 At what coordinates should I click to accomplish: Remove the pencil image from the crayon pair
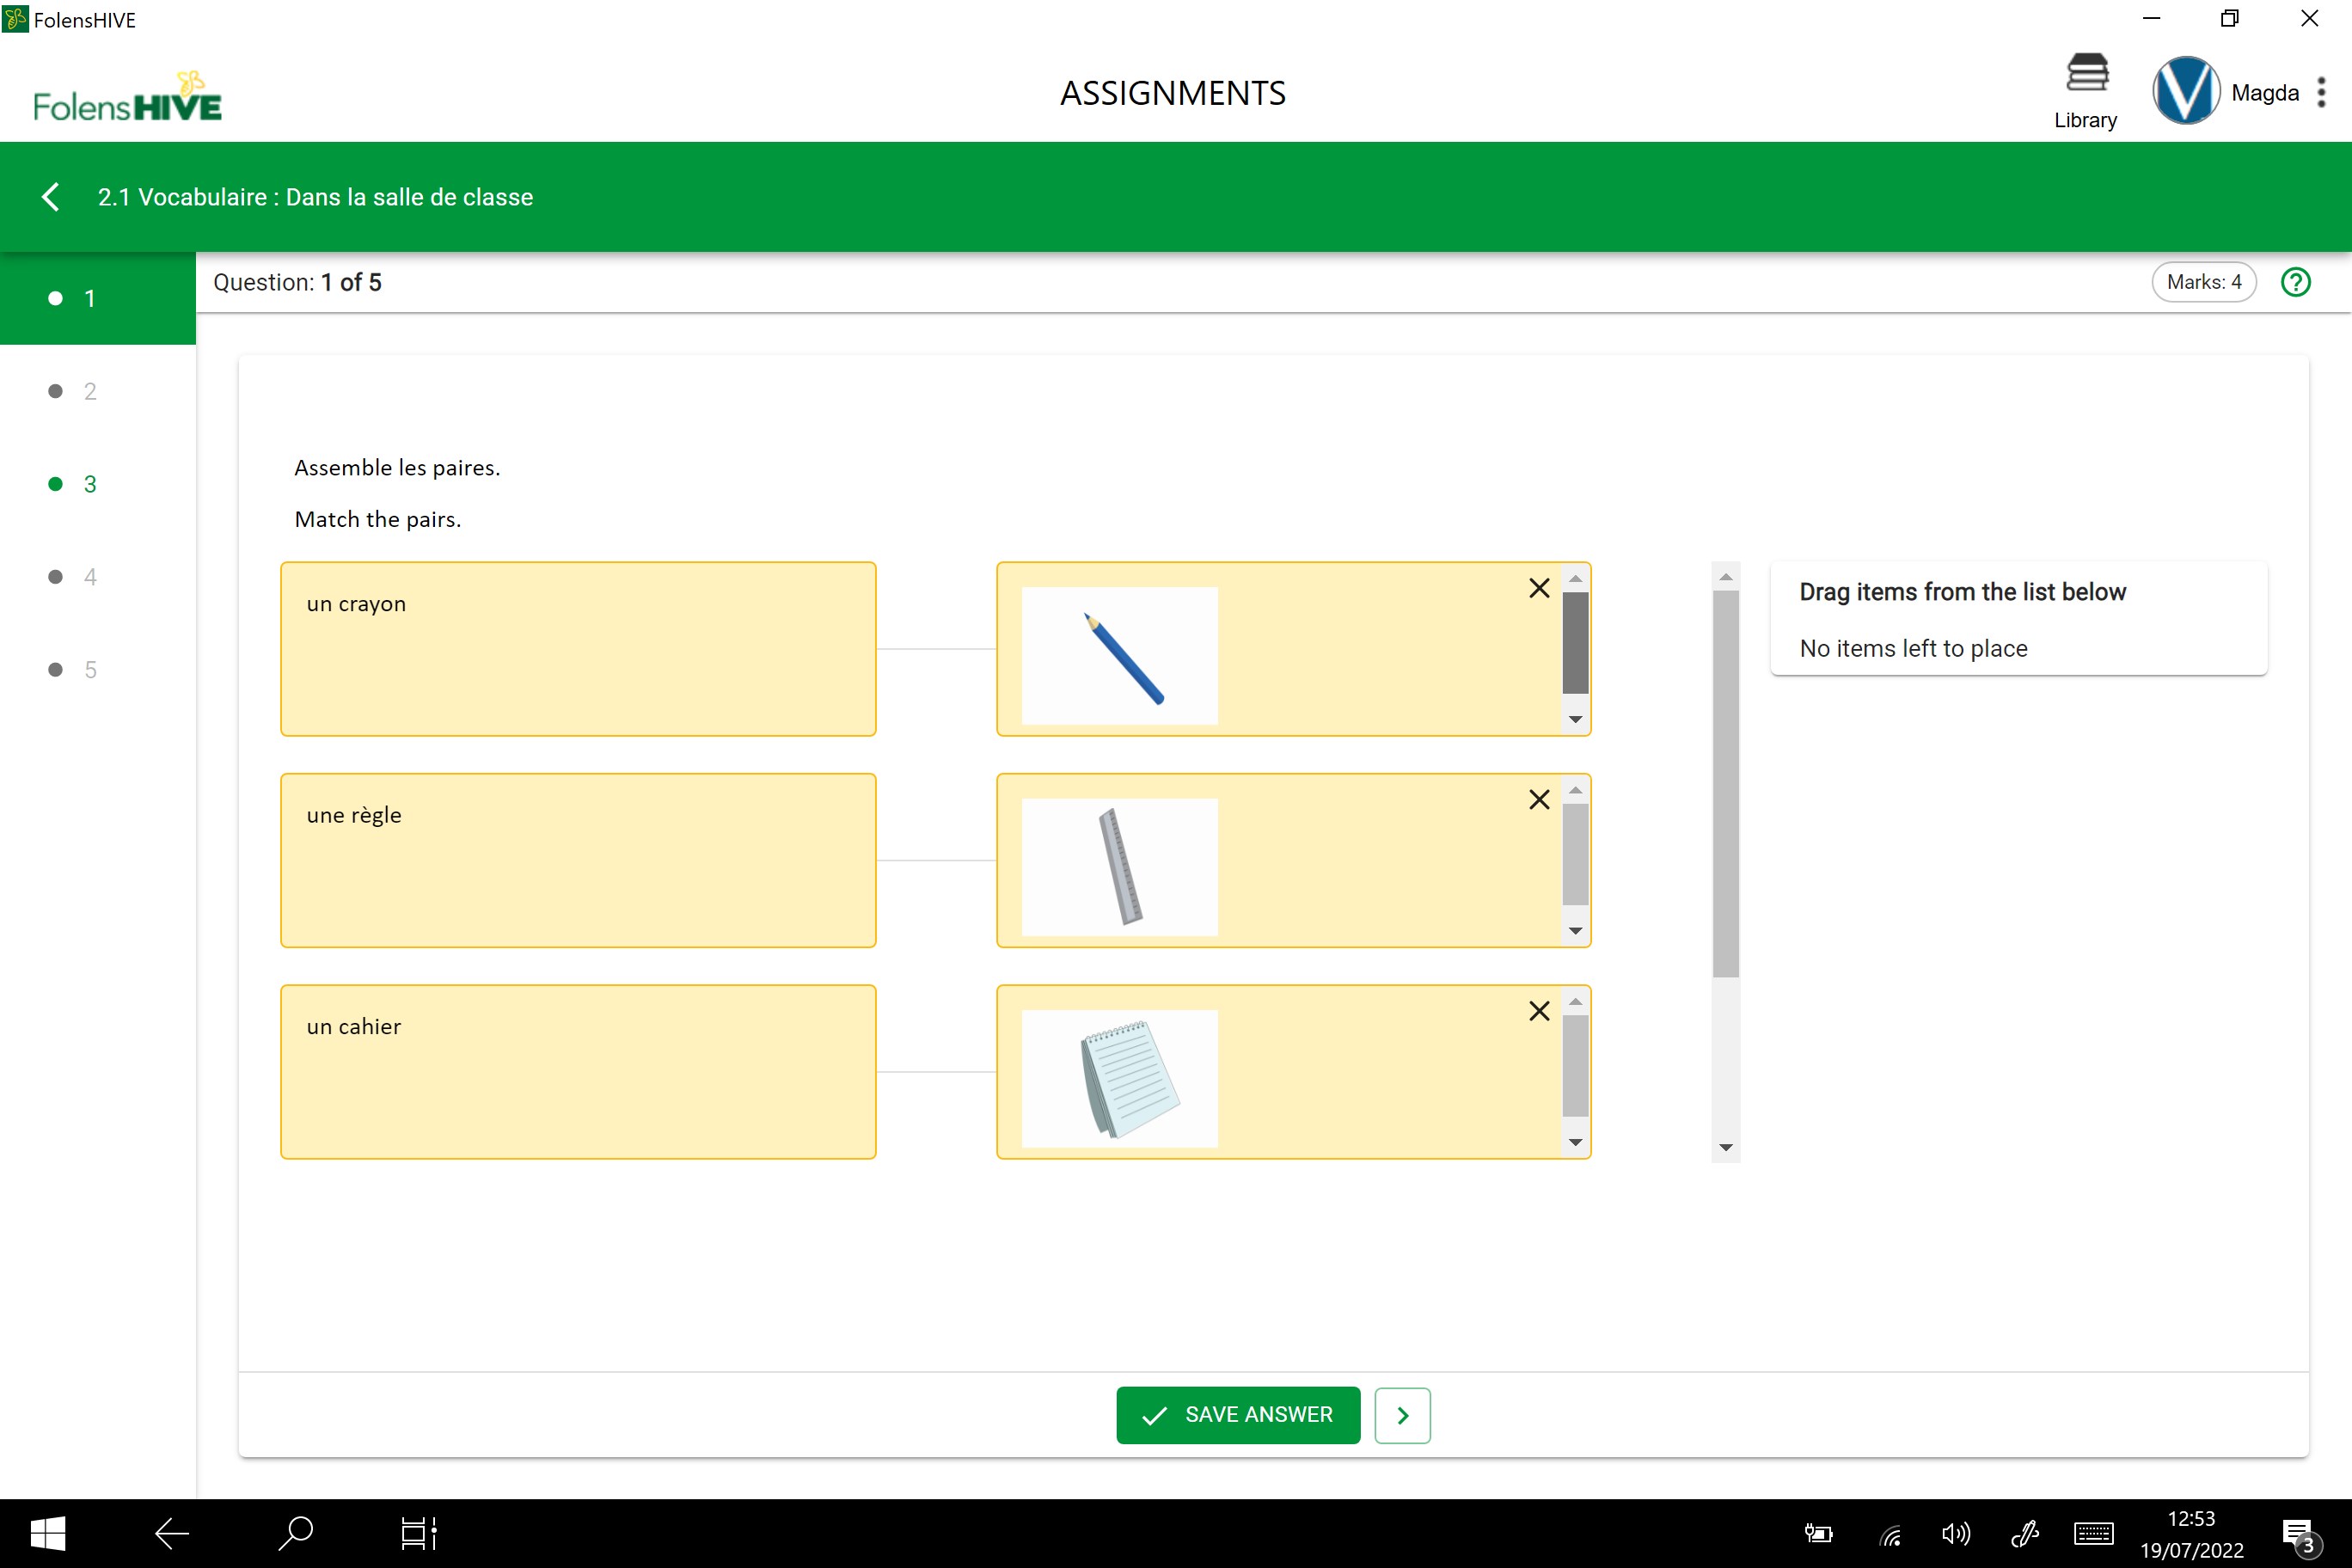pyautogui.click(x=1539, y=588)
